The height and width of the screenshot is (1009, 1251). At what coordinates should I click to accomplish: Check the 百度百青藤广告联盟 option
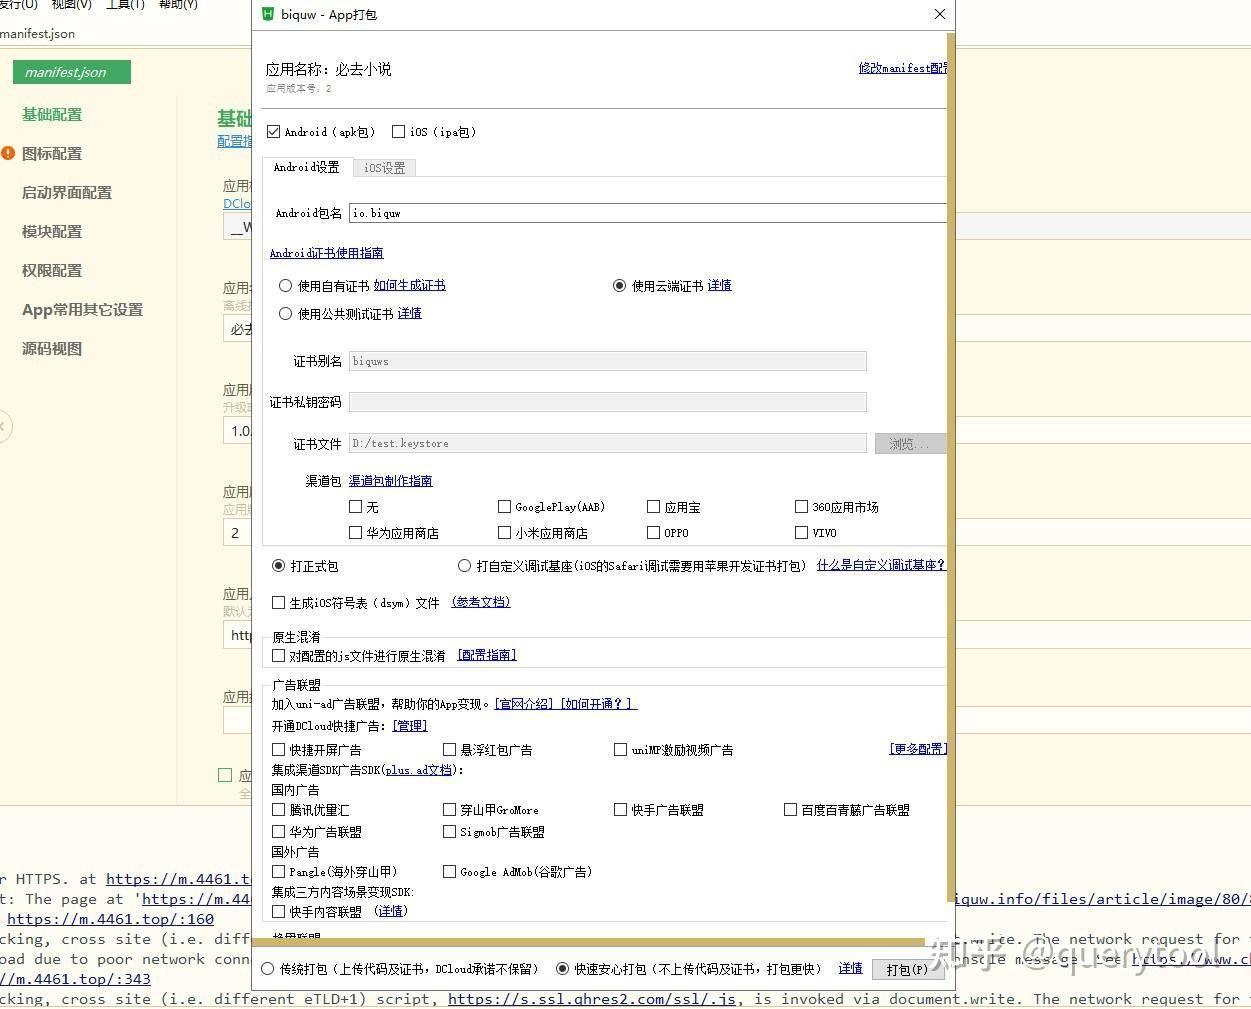coord(791,810)
